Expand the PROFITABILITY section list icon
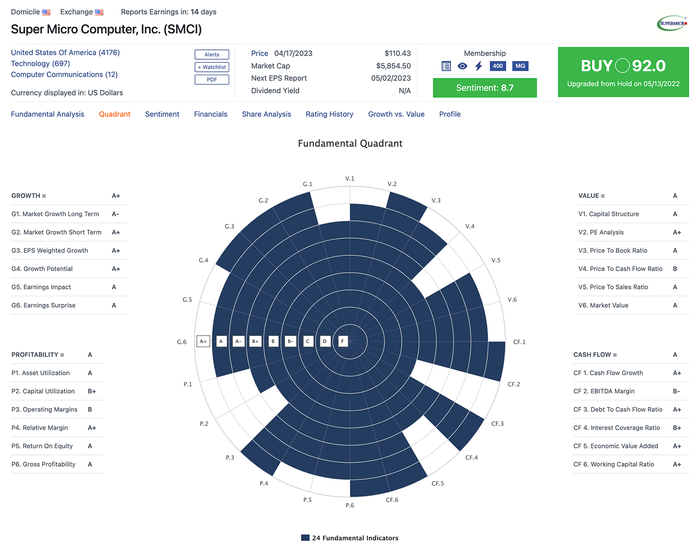This screenshot has width=700, height=545. pos(63,355)
